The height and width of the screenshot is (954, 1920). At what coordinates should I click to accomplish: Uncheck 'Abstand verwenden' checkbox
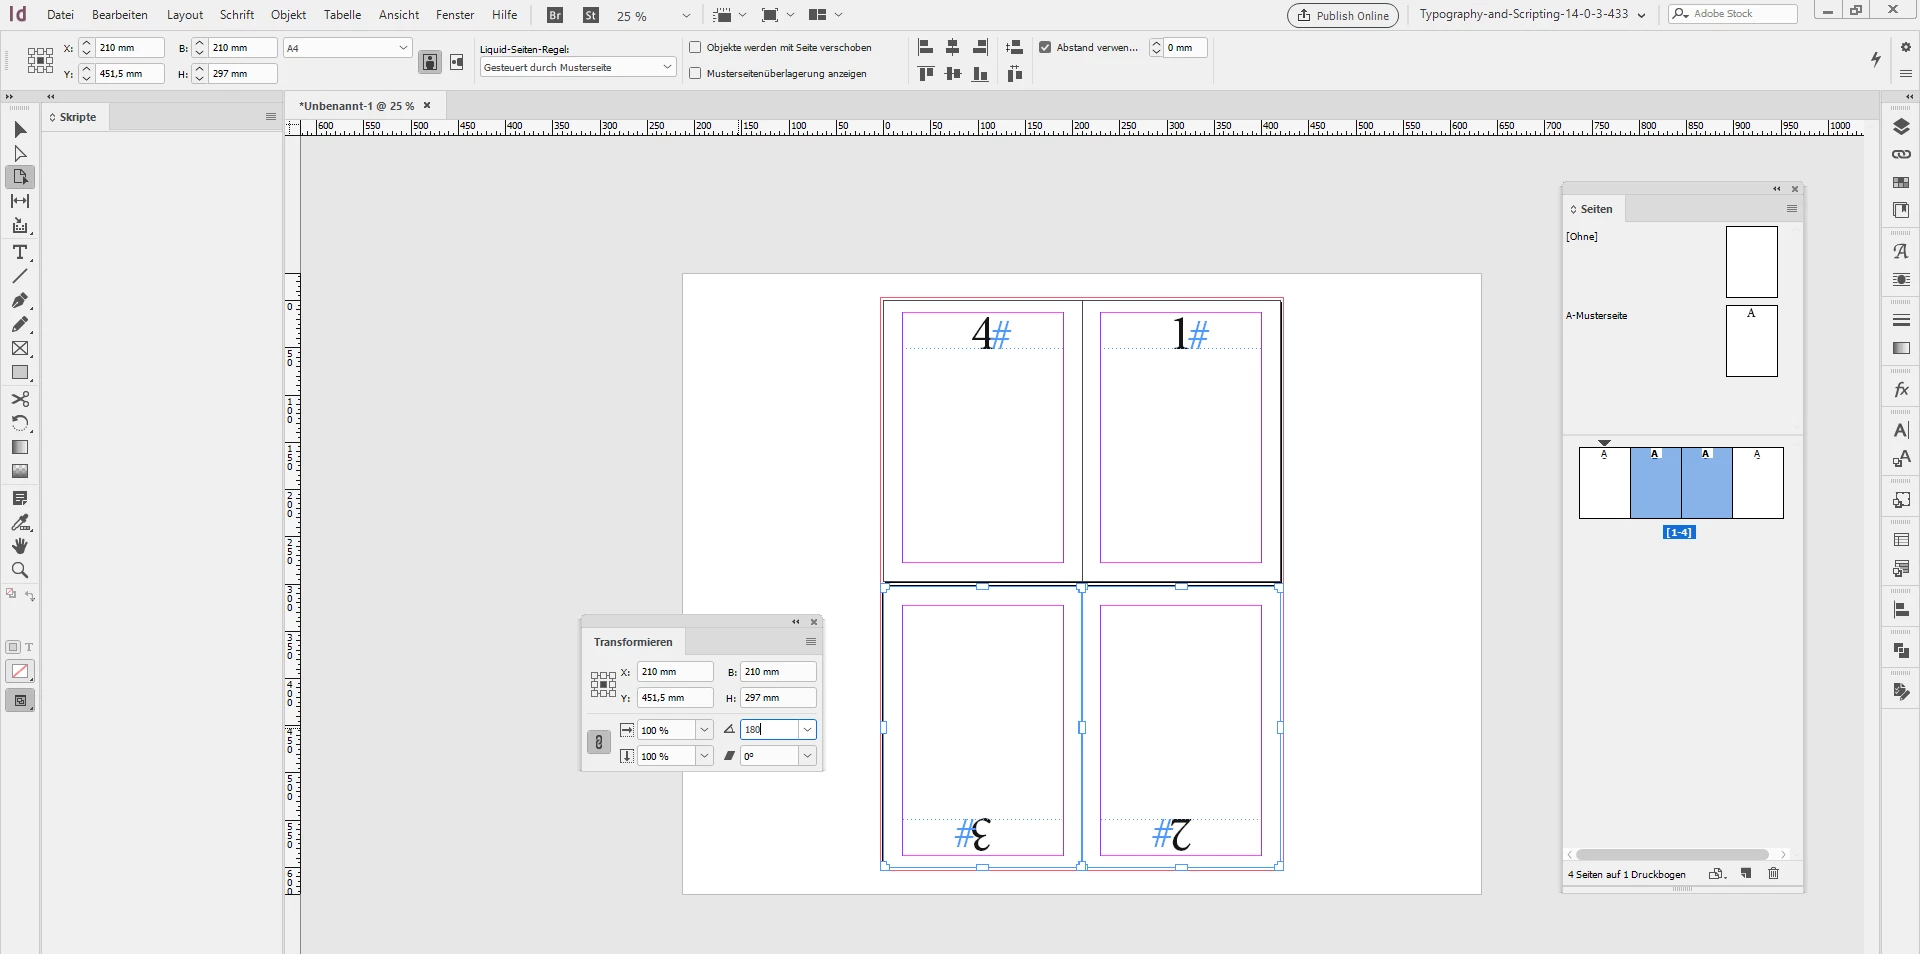tap(1045, 47)
